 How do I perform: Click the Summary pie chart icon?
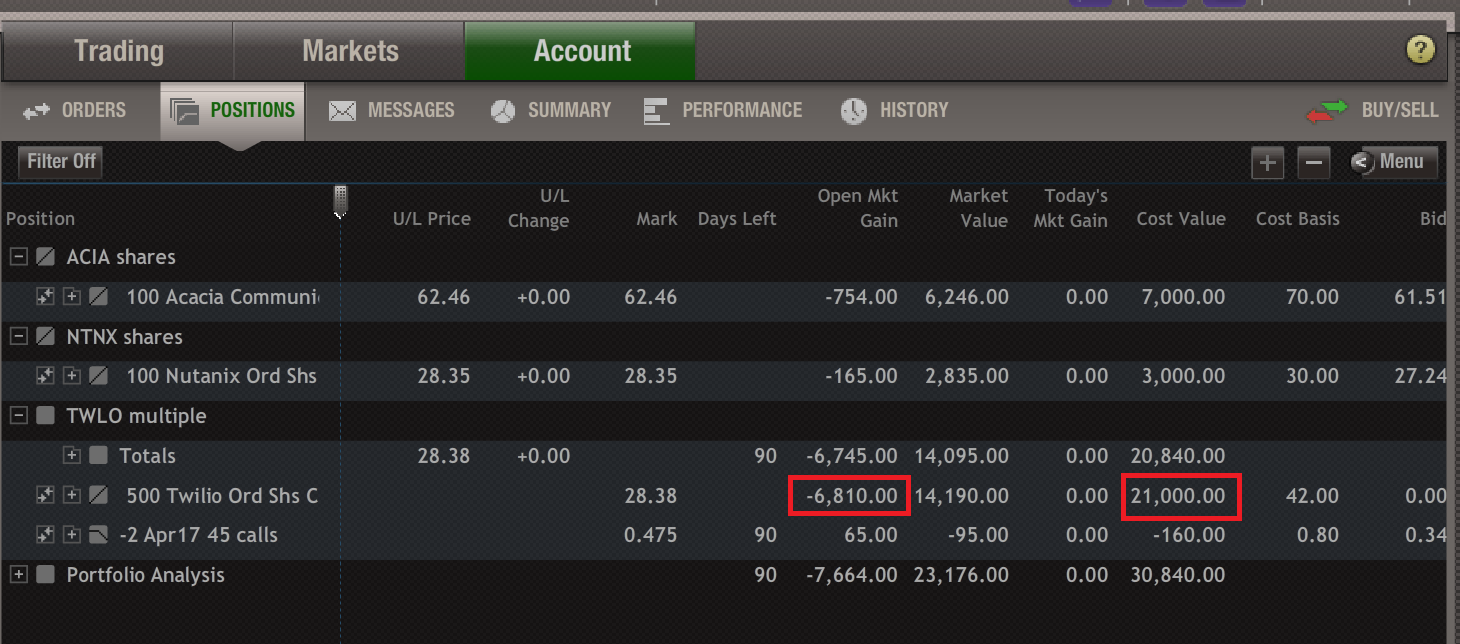point(503,111)
